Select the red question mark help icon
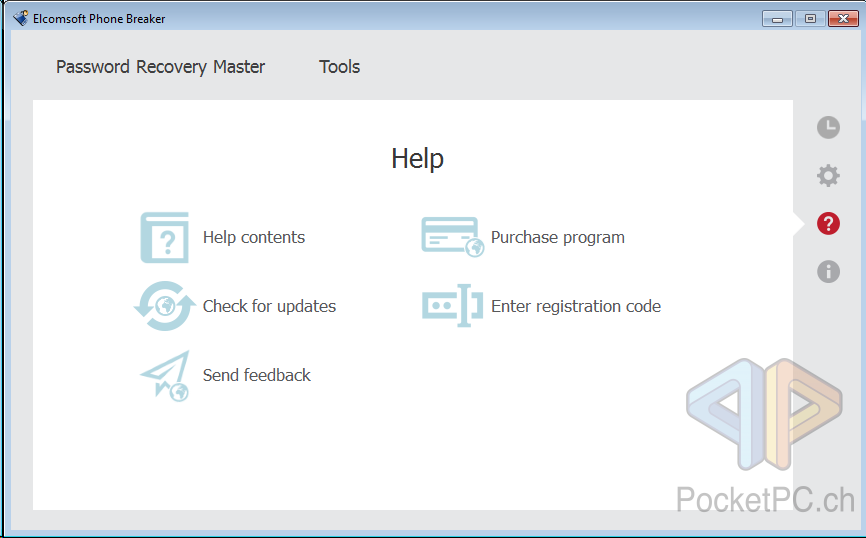The image size is (866, 538). [828, 224]
